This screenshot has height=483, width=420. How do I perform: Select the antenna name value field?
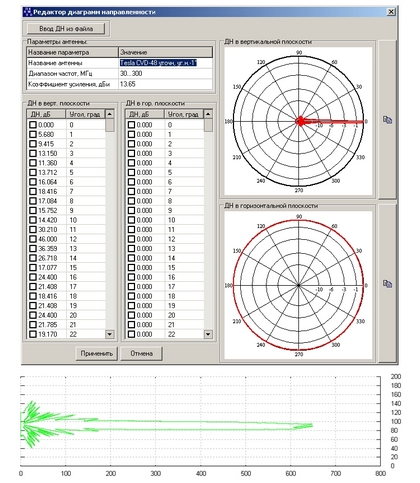pos(165,63)
